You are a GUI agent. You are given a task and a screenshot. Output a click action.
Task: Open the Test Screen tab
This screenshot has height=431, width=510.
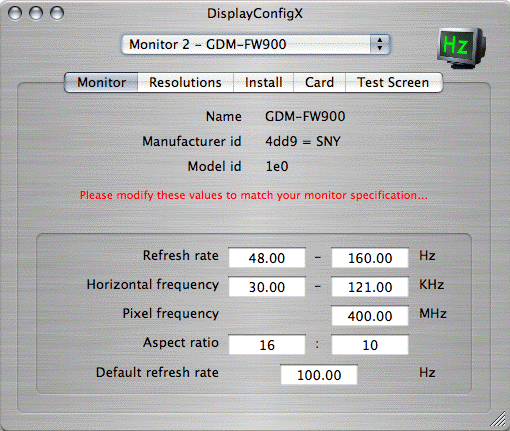394,82
